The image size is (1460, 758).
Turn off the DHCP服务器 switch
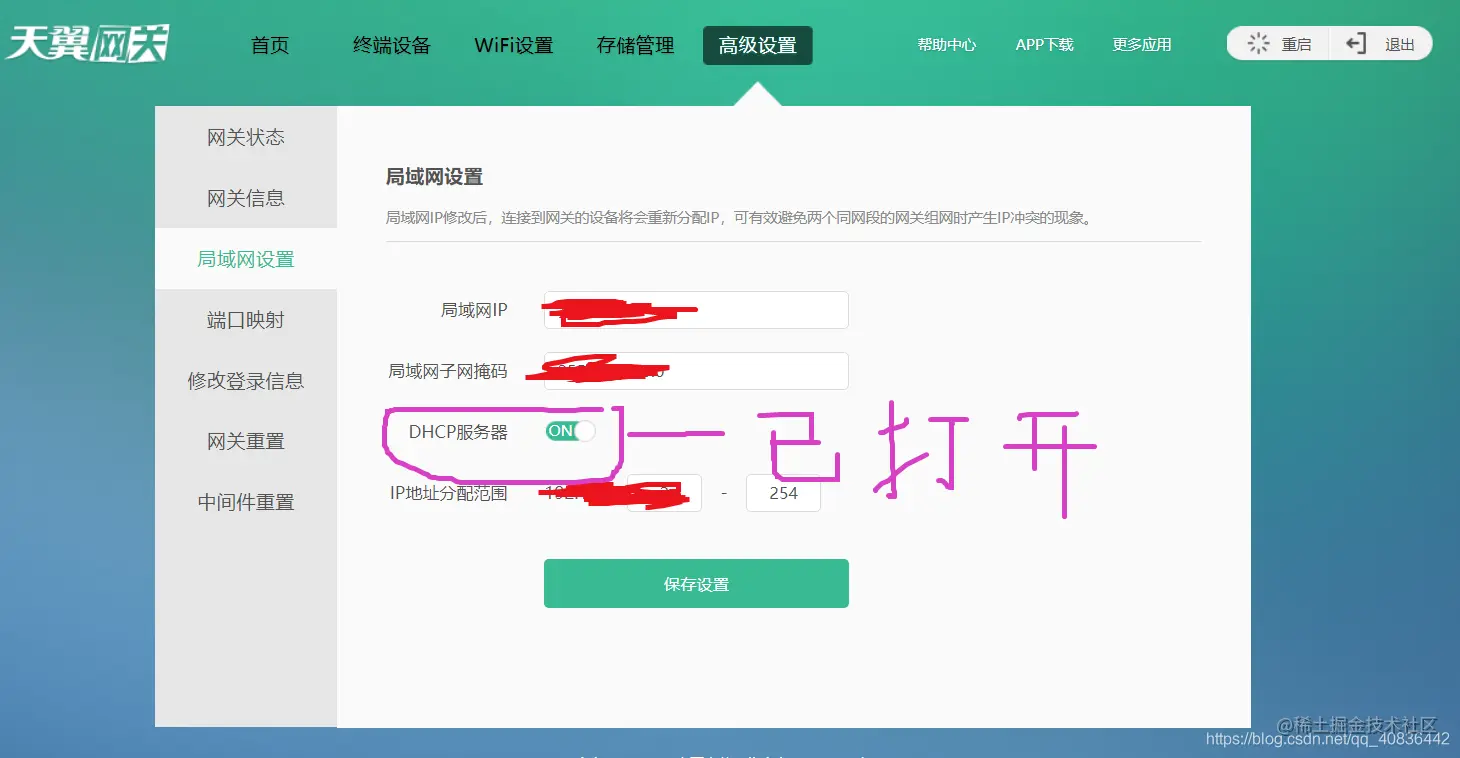570,431
